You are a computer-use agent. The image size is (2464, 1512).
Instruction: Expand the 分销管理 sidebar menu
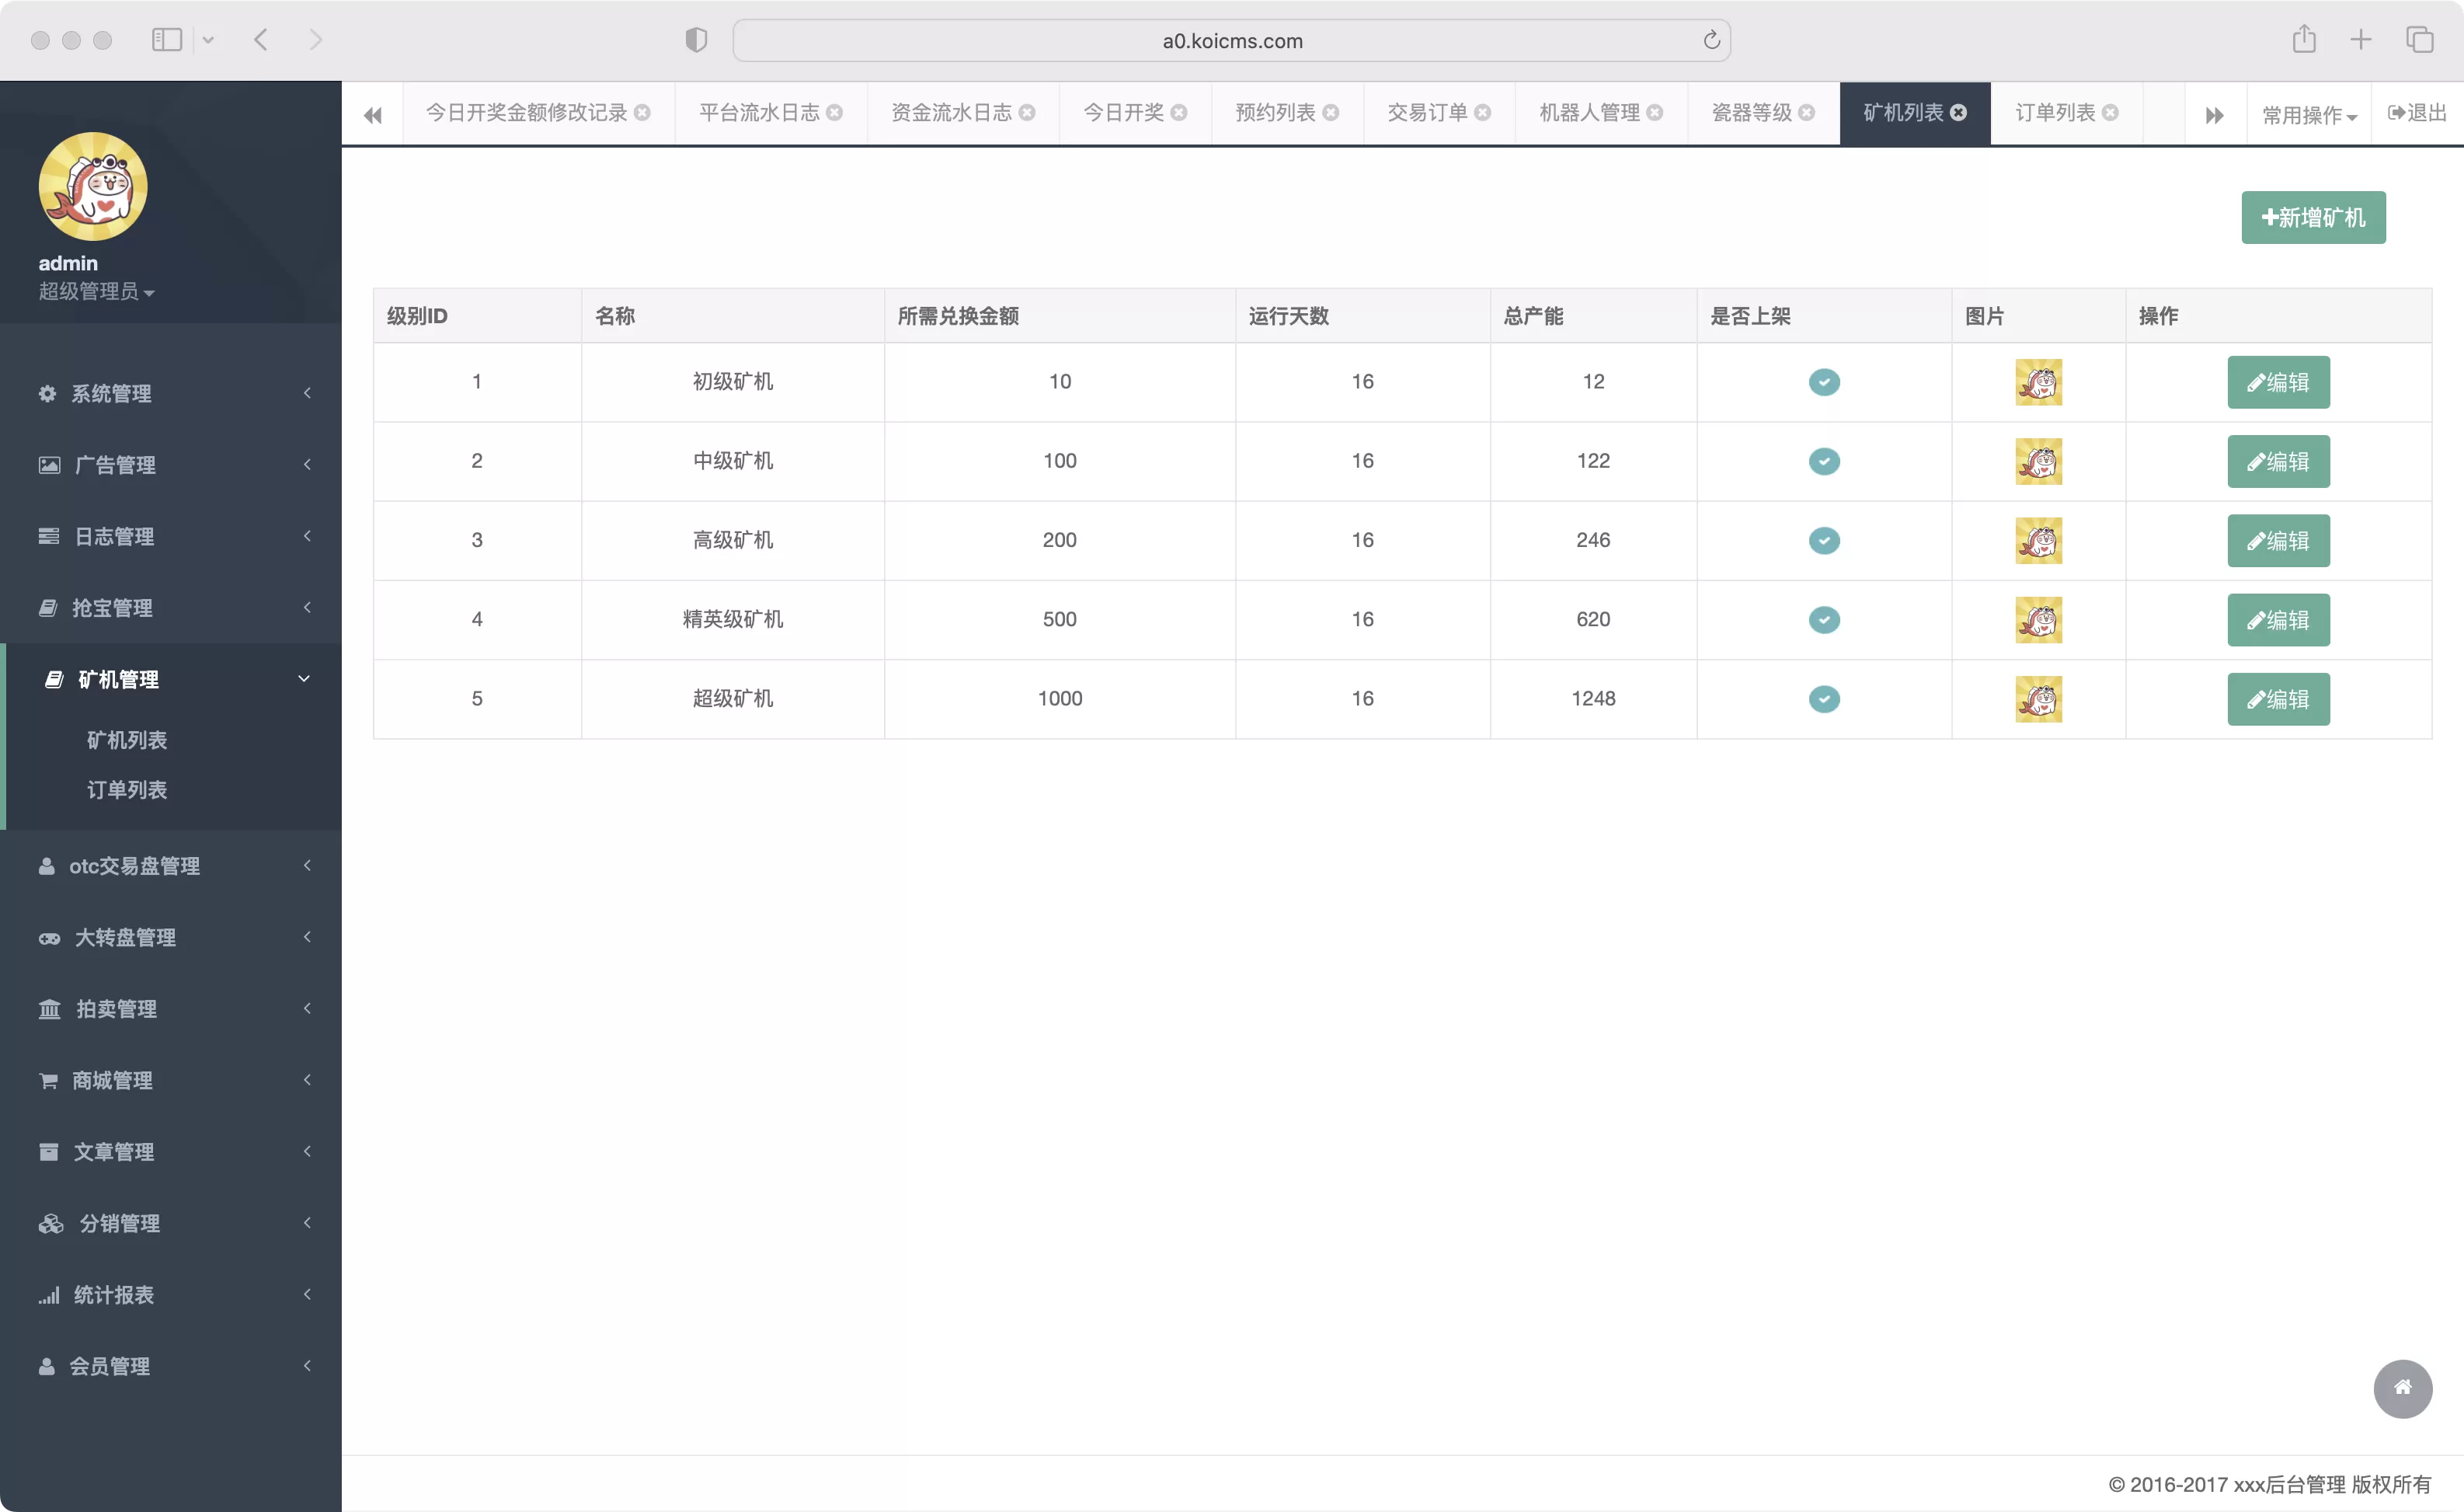(171, 1223)
